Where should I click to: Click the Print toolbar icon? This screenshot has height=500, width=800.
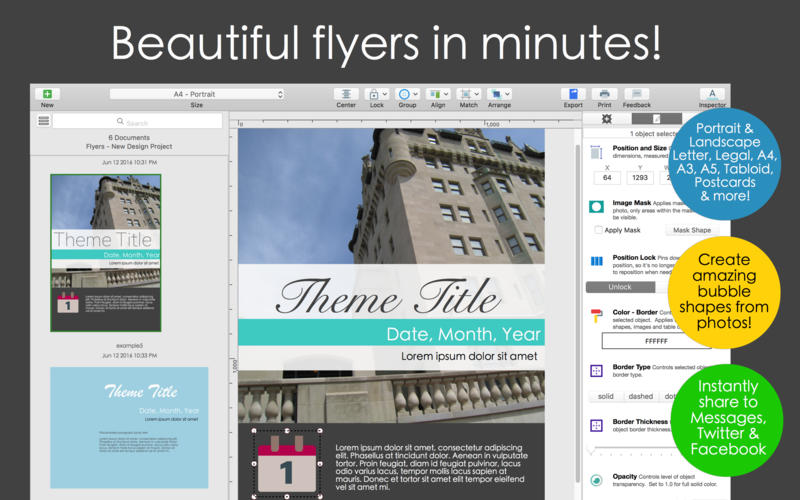click(604, 93)
